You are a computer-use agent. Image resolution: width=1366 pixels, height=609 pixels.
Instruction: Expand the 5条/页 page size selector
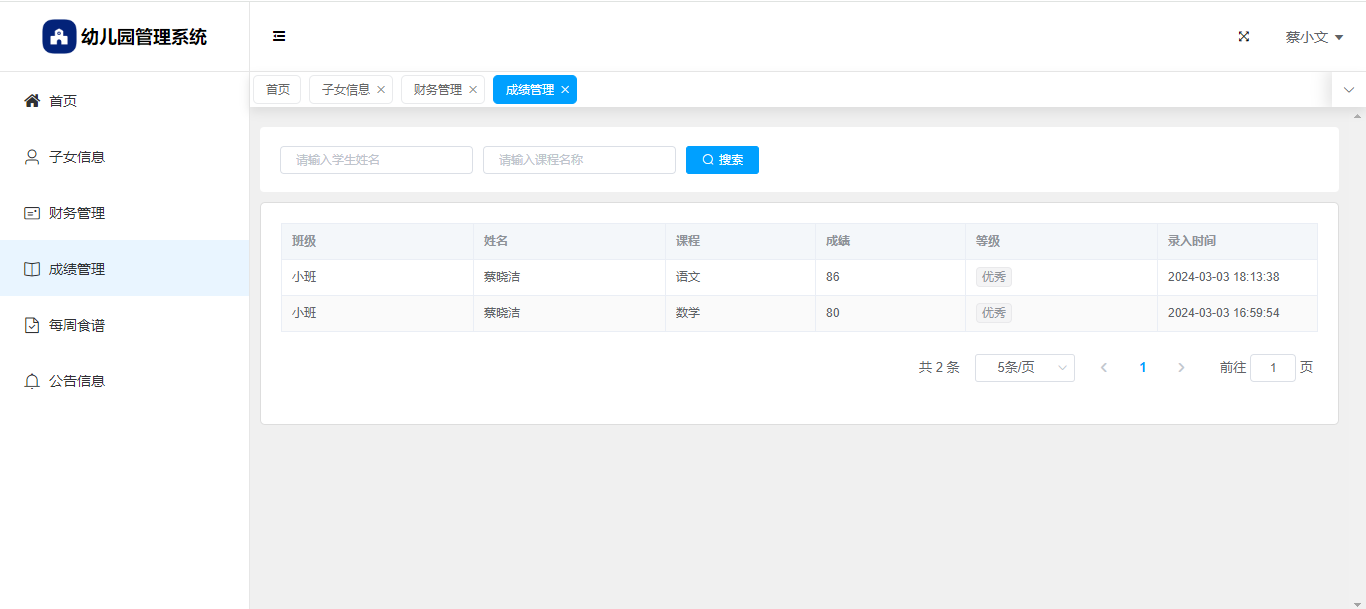(1024, 368)
